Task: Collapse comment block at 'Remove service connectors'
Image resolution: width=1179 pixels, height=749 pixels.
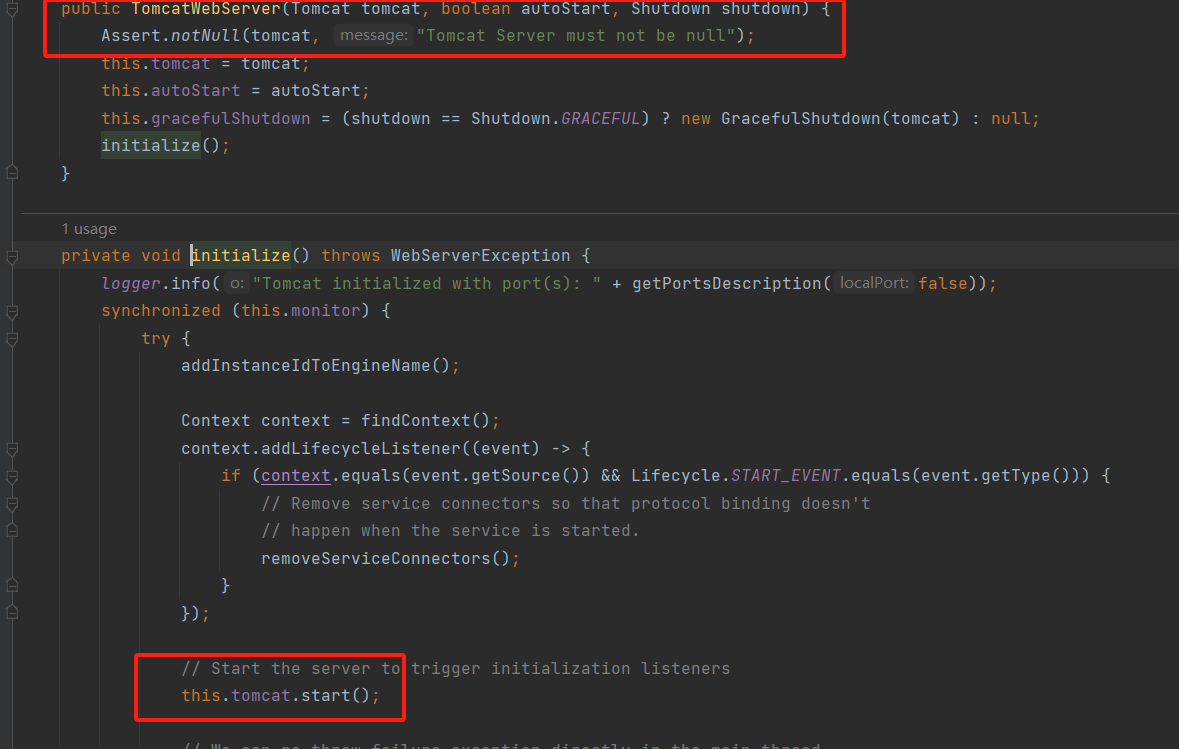Action: pyautogui.click(x=12, y=504)
